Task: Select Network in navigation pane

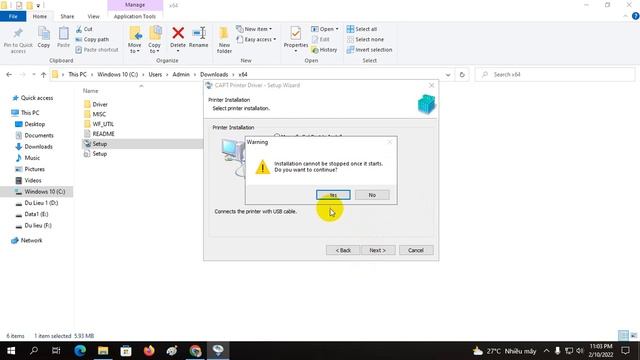Action: coord(31,240)
